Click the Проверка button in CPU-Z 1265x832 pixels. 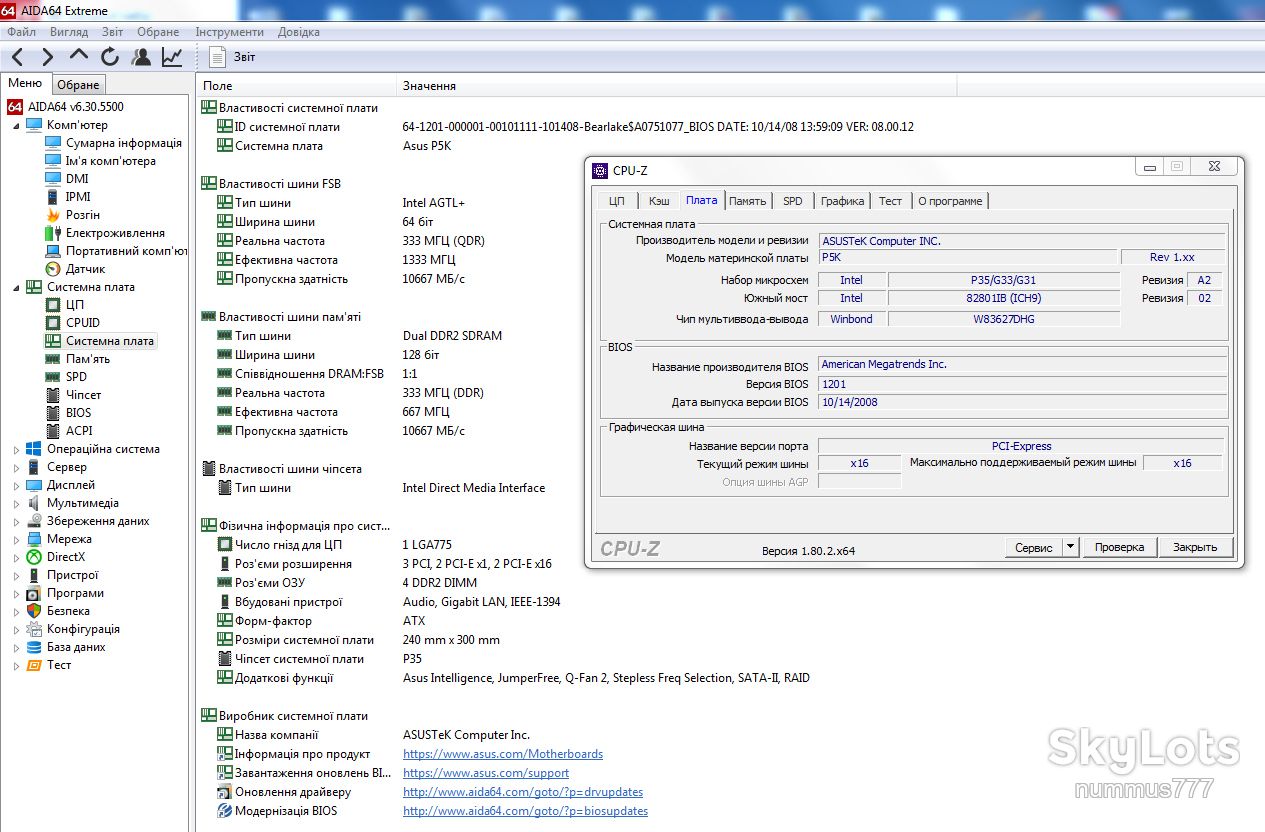point(1119,548)
